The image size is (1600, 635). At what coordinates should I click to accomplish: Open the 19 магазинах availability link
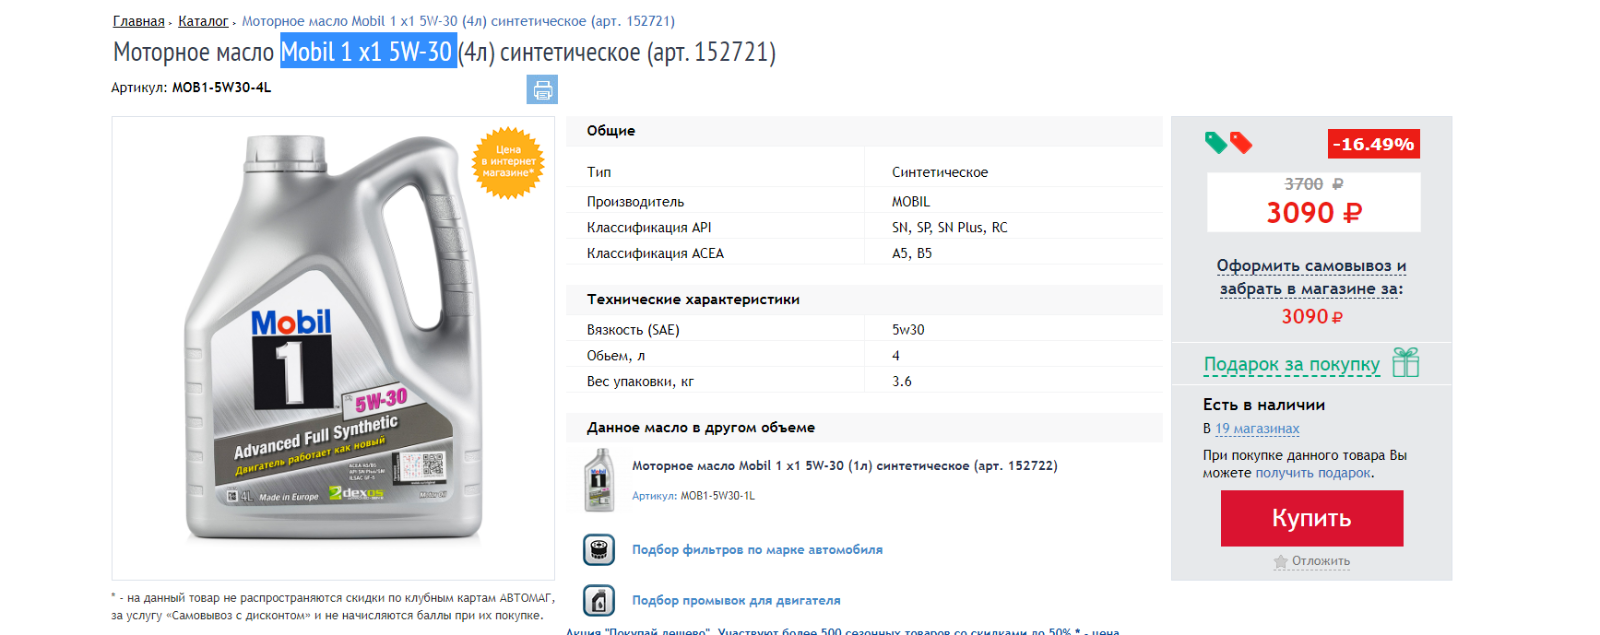click(x=1257, y=428)
